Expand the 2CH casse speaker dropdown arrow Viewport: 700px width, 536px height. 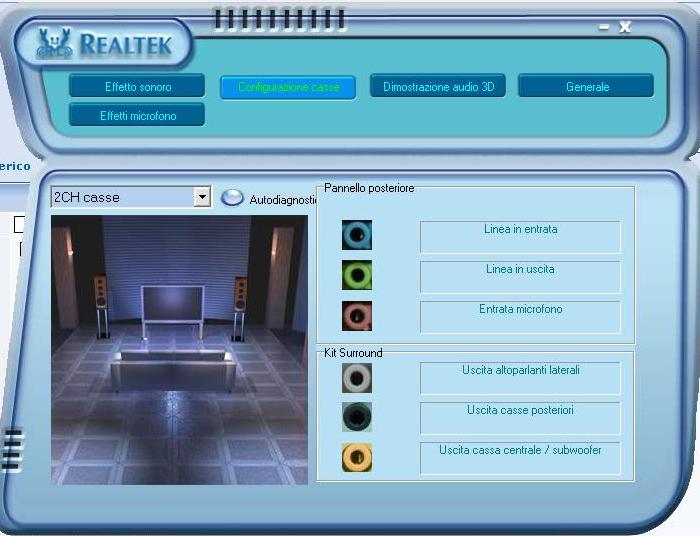(x=202, y=197)
